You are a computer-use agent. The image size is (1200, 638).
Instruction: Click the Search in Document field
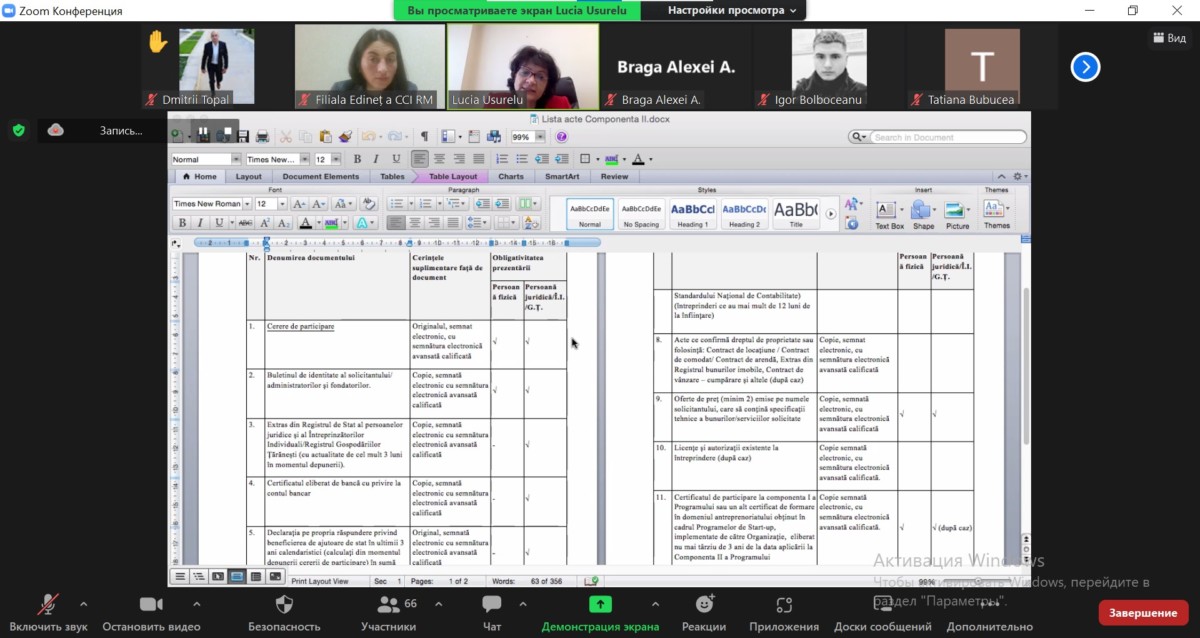pos(948,137)
